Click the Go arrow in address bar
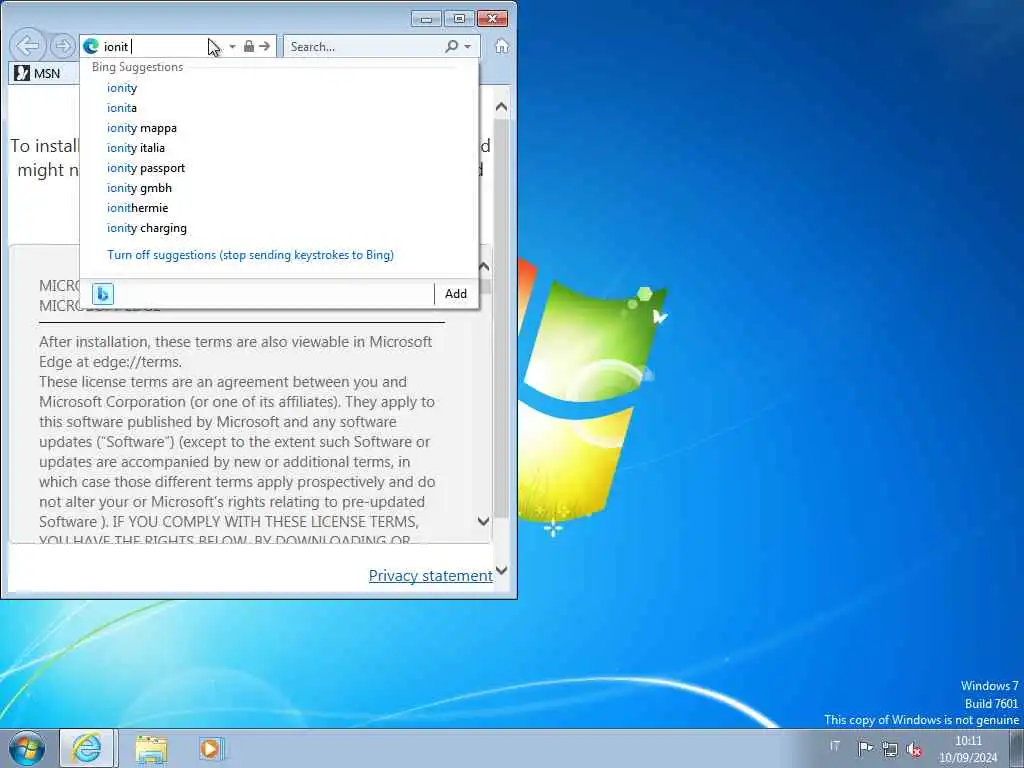 tap(264, 46)
